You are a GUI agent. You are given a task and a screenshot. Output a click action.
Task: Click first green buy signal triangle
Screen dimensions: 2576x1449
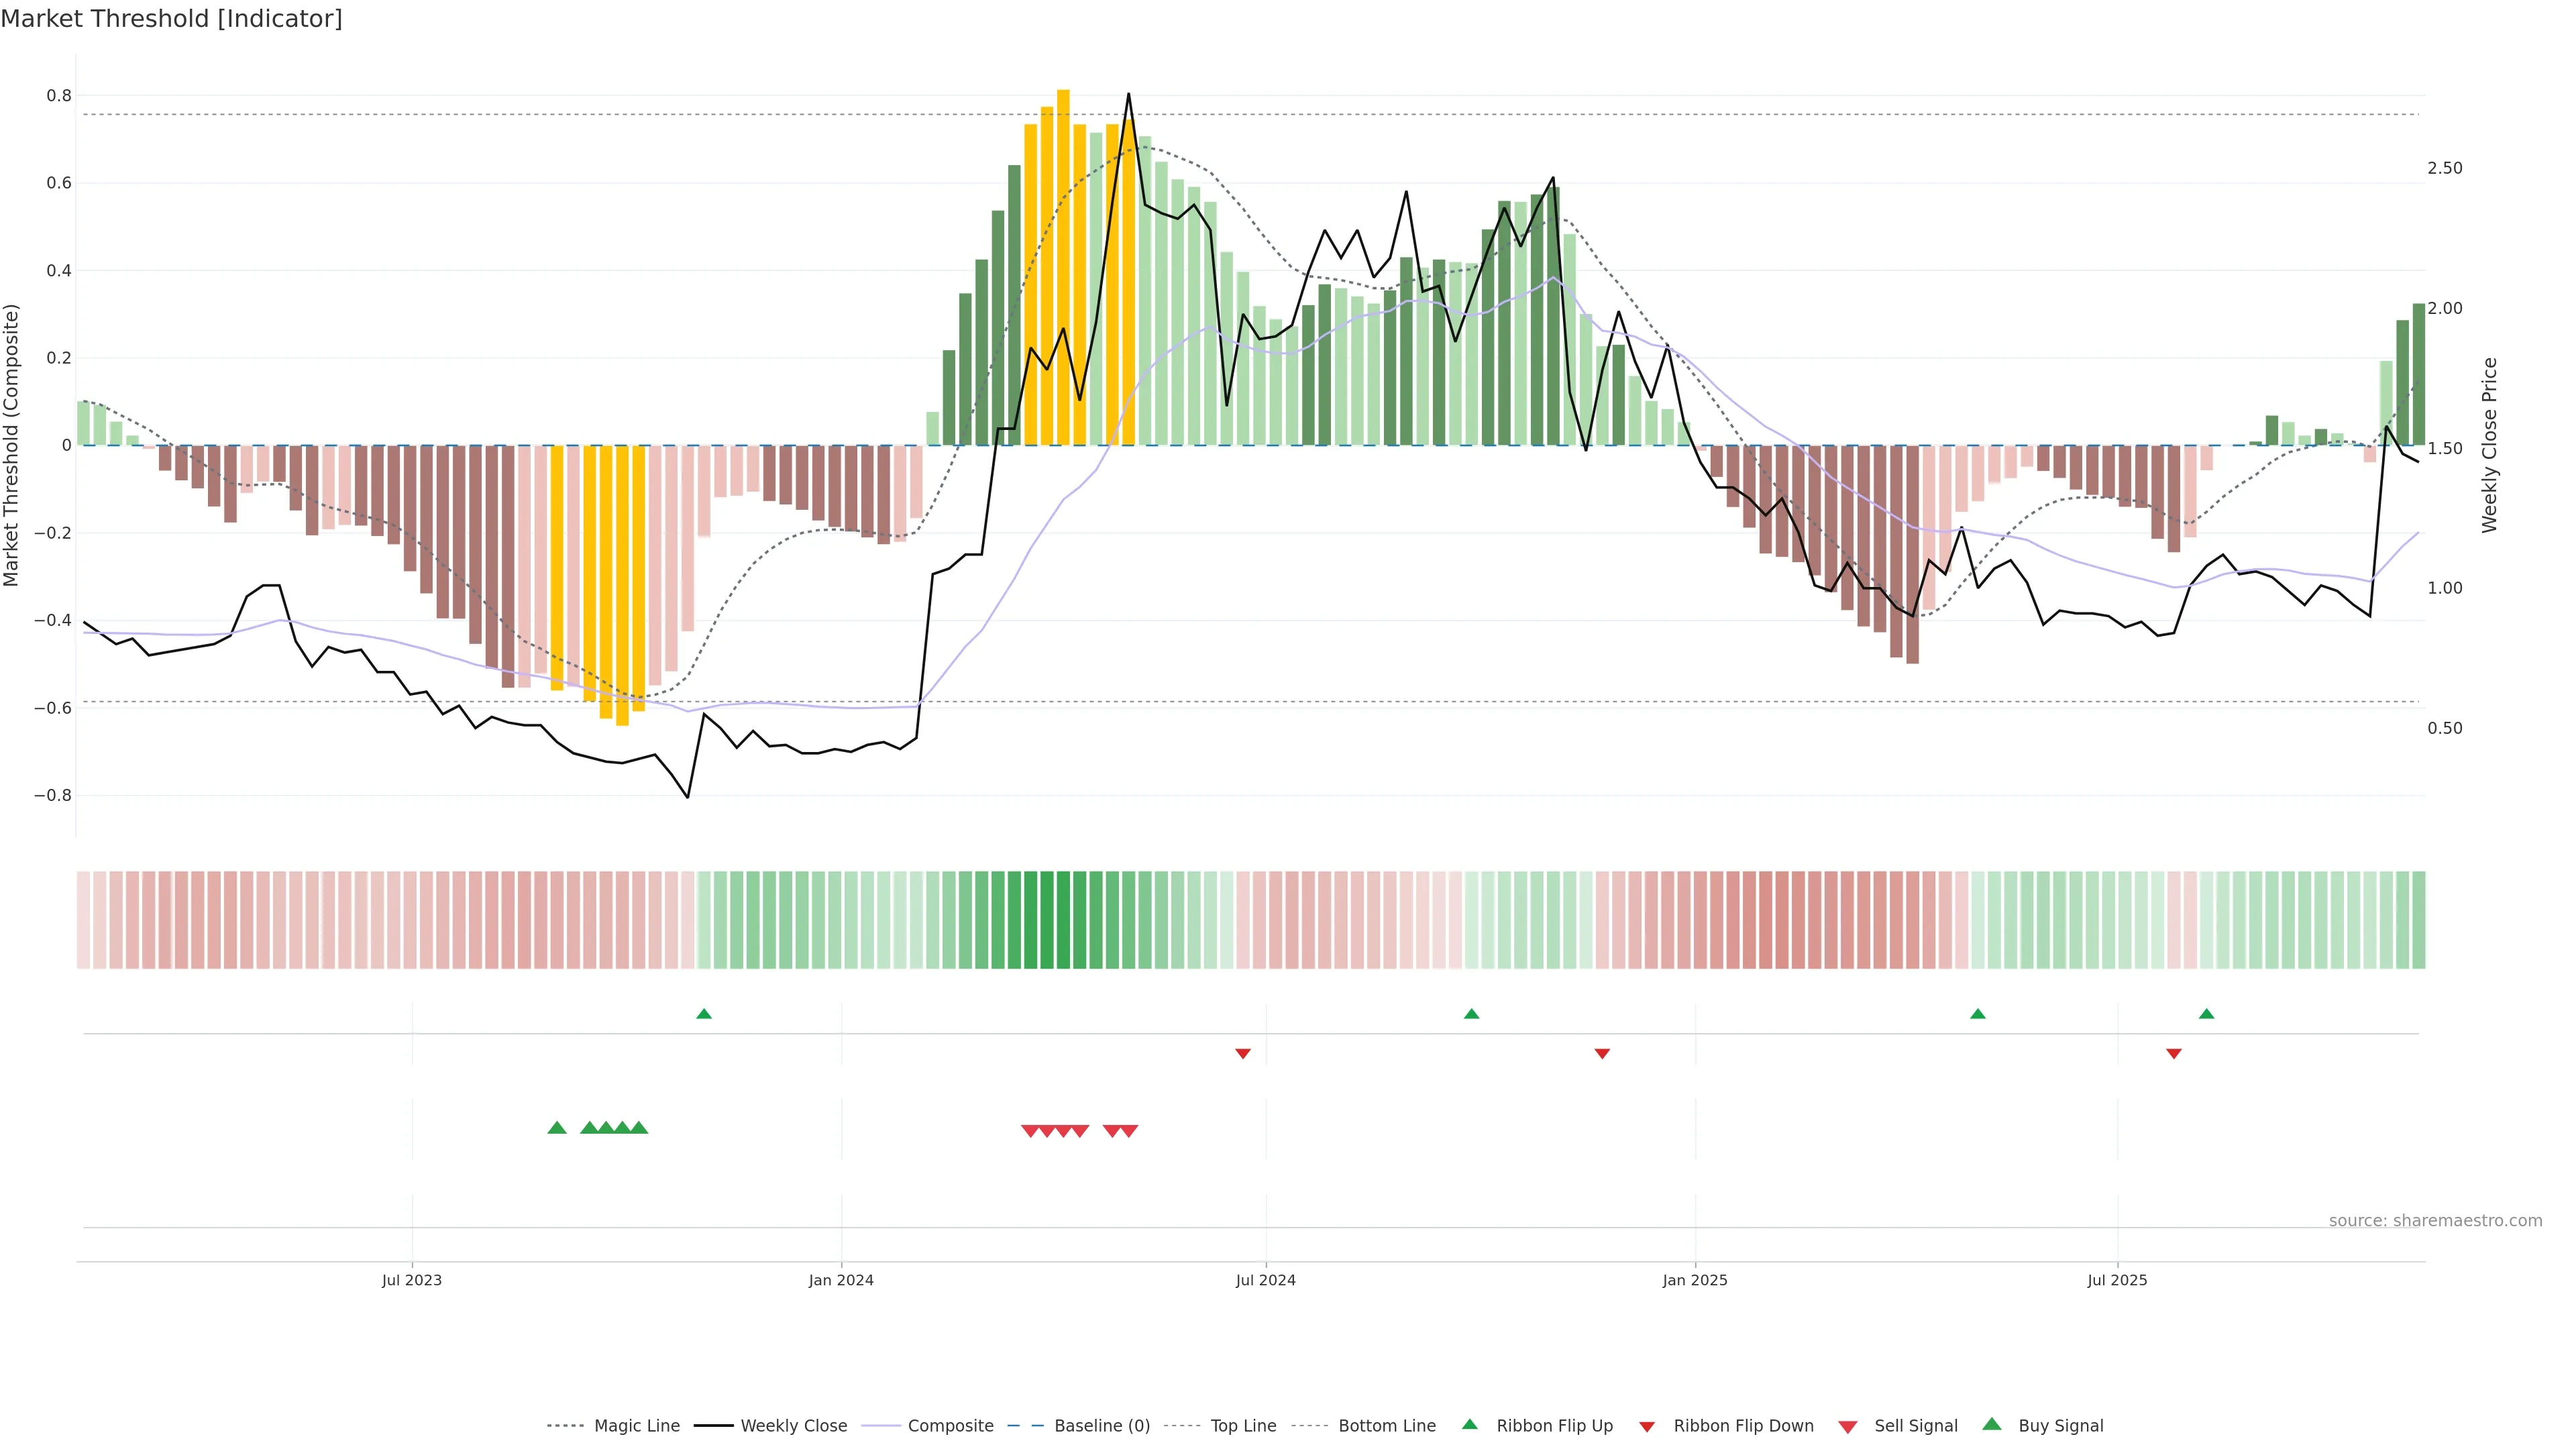click(x=557, y=1128)
